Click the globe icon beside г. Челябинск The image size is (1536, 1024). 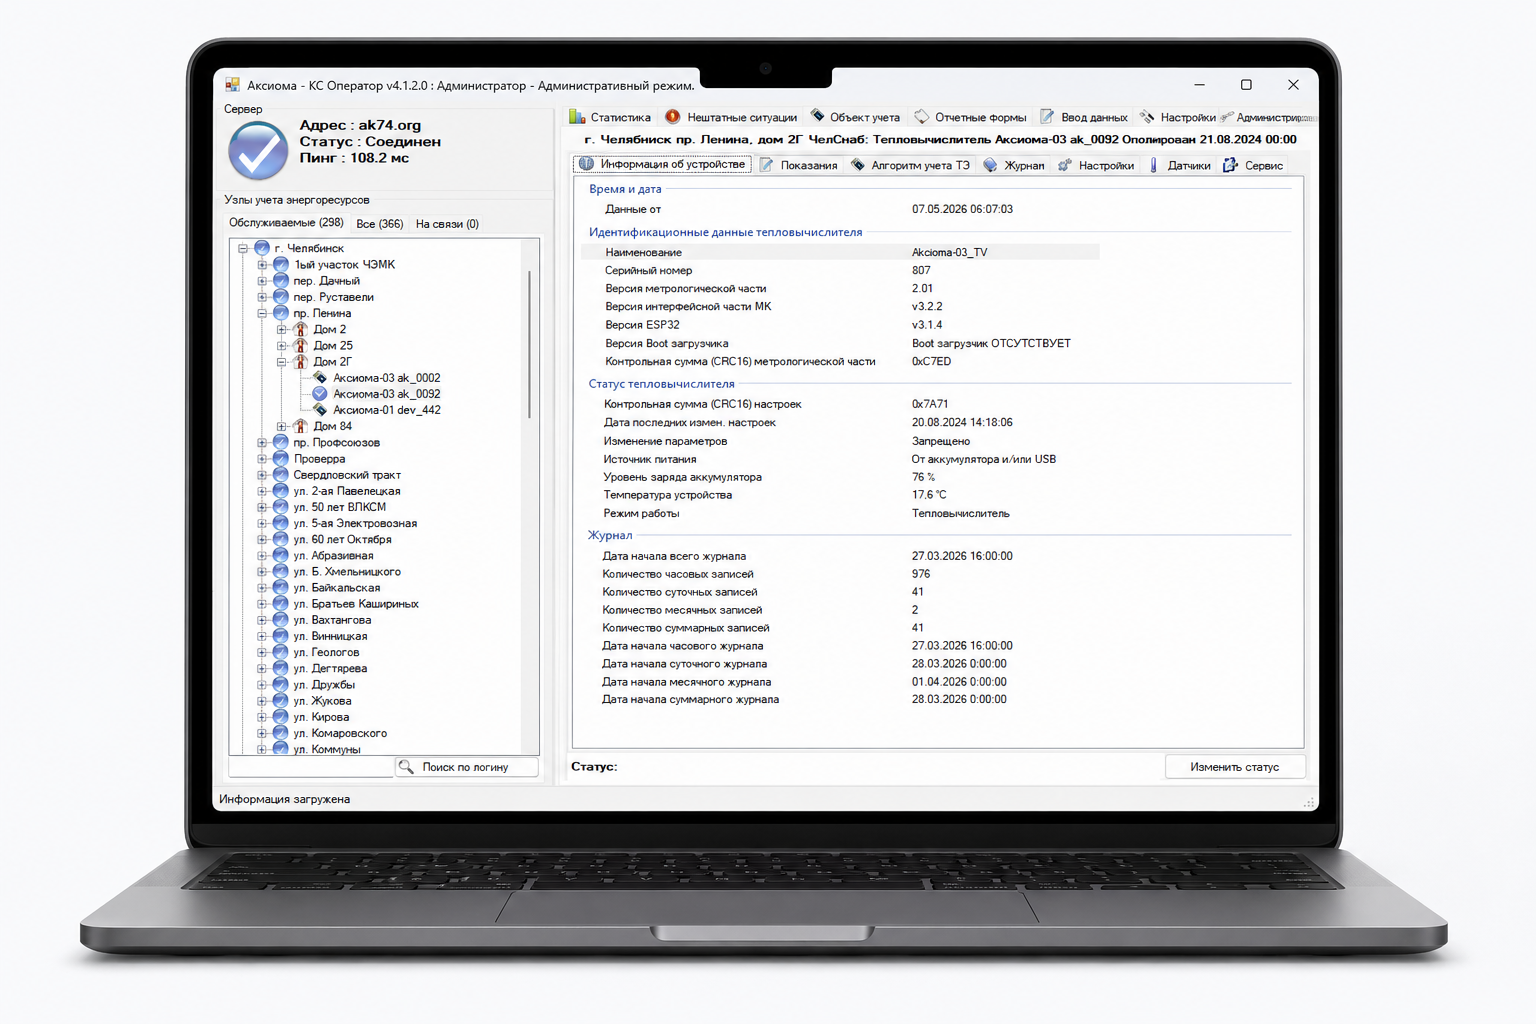pyautogui.click(x=262, y=248)
